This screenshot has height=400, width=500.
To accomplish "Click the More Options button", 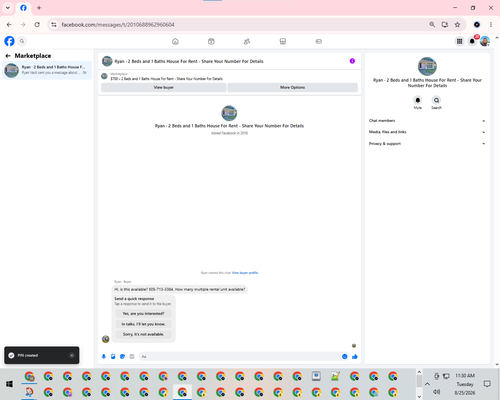I will [x=292, y=87].
